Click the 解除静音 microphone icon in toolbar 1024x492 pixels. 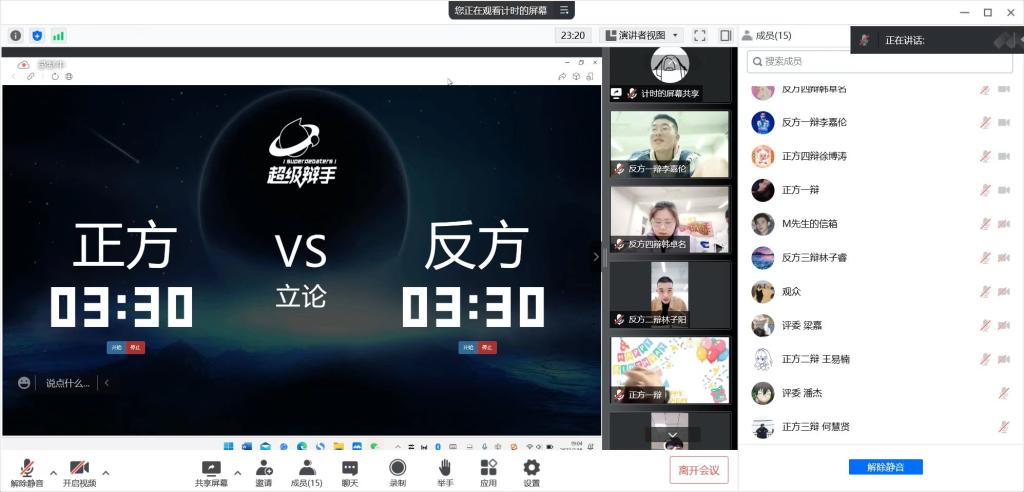coord(26,468)
